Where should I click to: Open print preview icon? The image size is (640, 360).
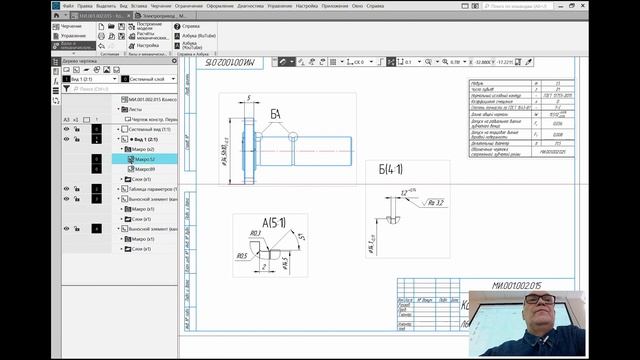[x=111, y=36]
